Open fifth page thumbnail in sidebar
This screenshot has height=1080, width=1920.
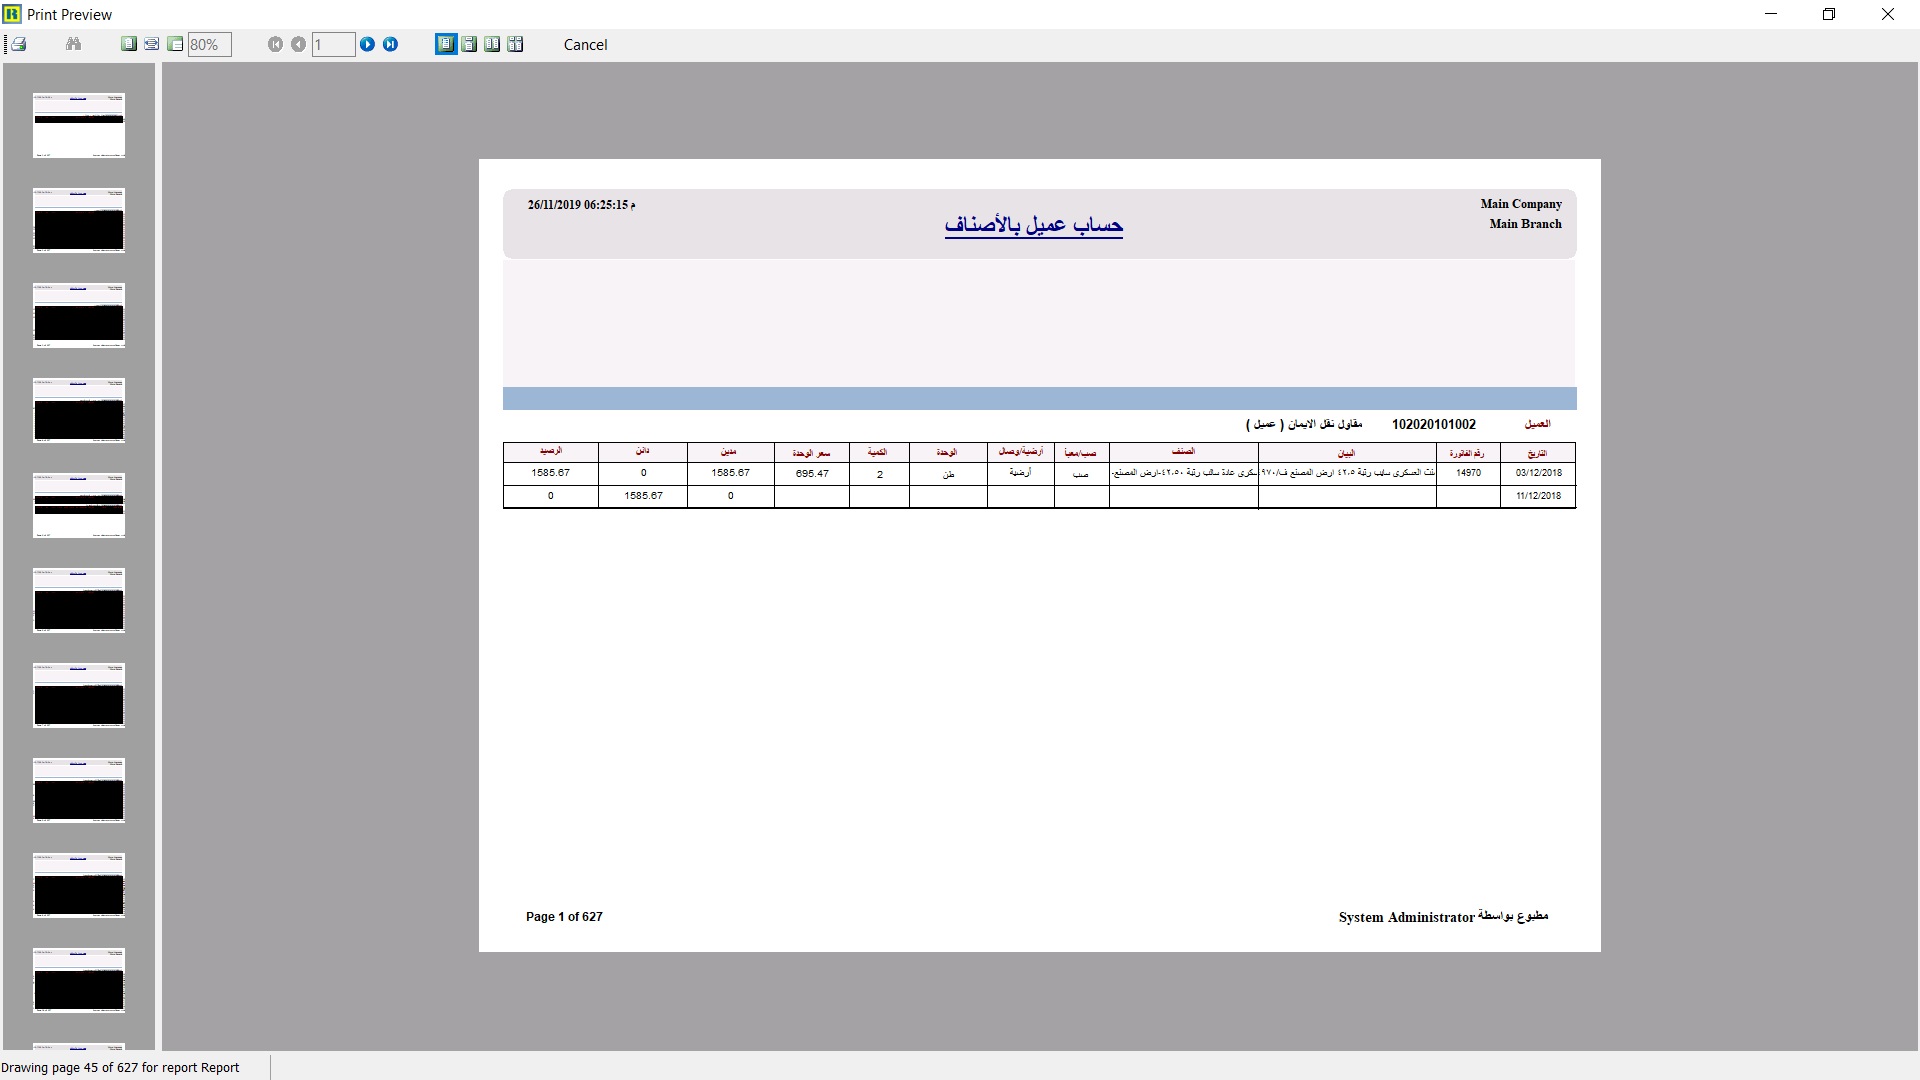(x=79, y=506)
